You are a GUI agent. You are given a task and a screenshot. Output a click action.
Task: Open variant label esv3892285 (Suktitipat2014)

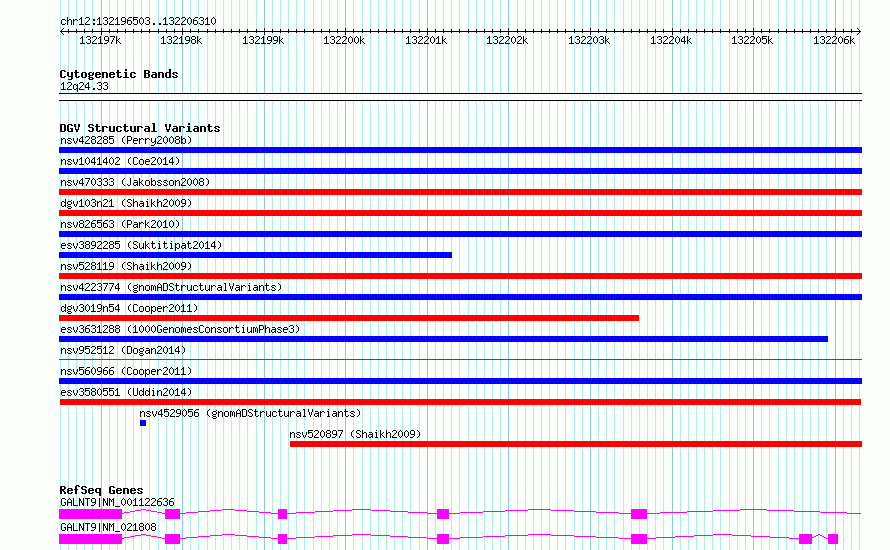tap(141, 245)
